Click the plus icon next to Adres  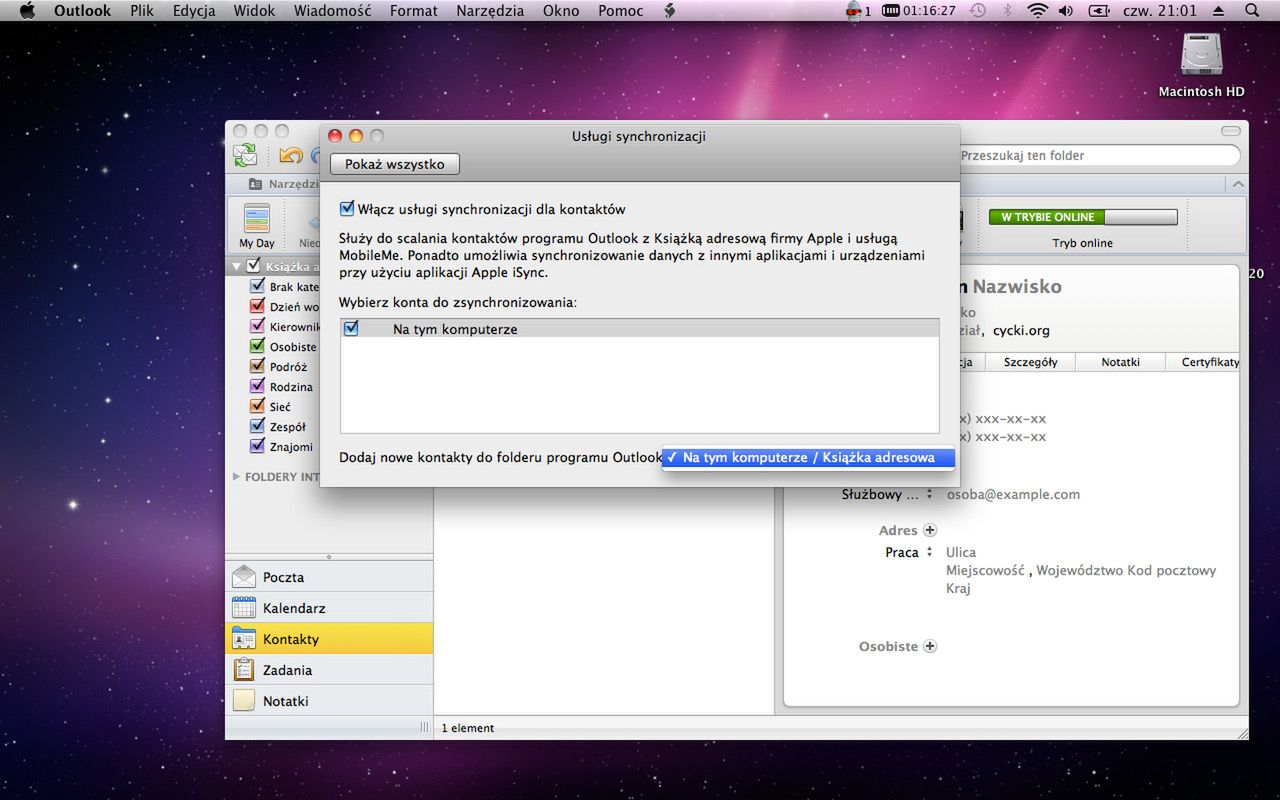coord(930,530)
